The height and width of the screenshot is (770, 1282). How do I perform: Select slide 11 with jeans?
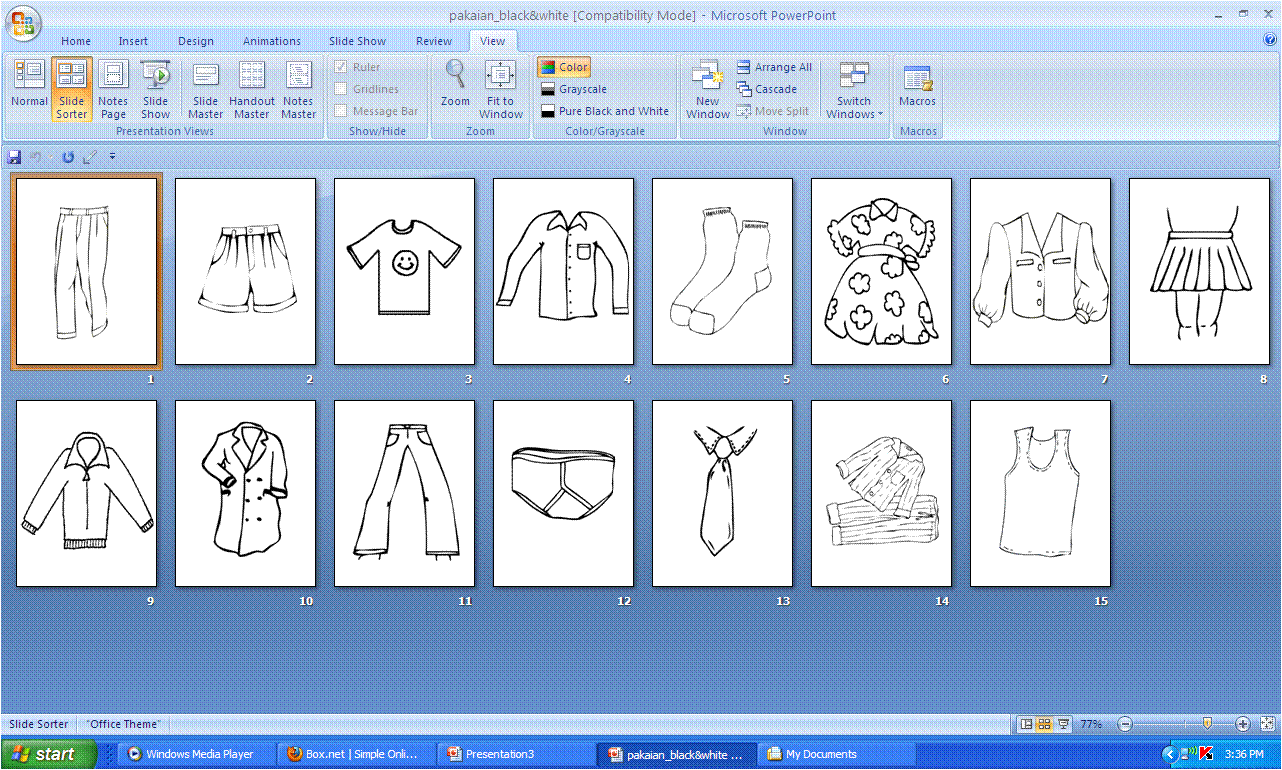(404, 493)
